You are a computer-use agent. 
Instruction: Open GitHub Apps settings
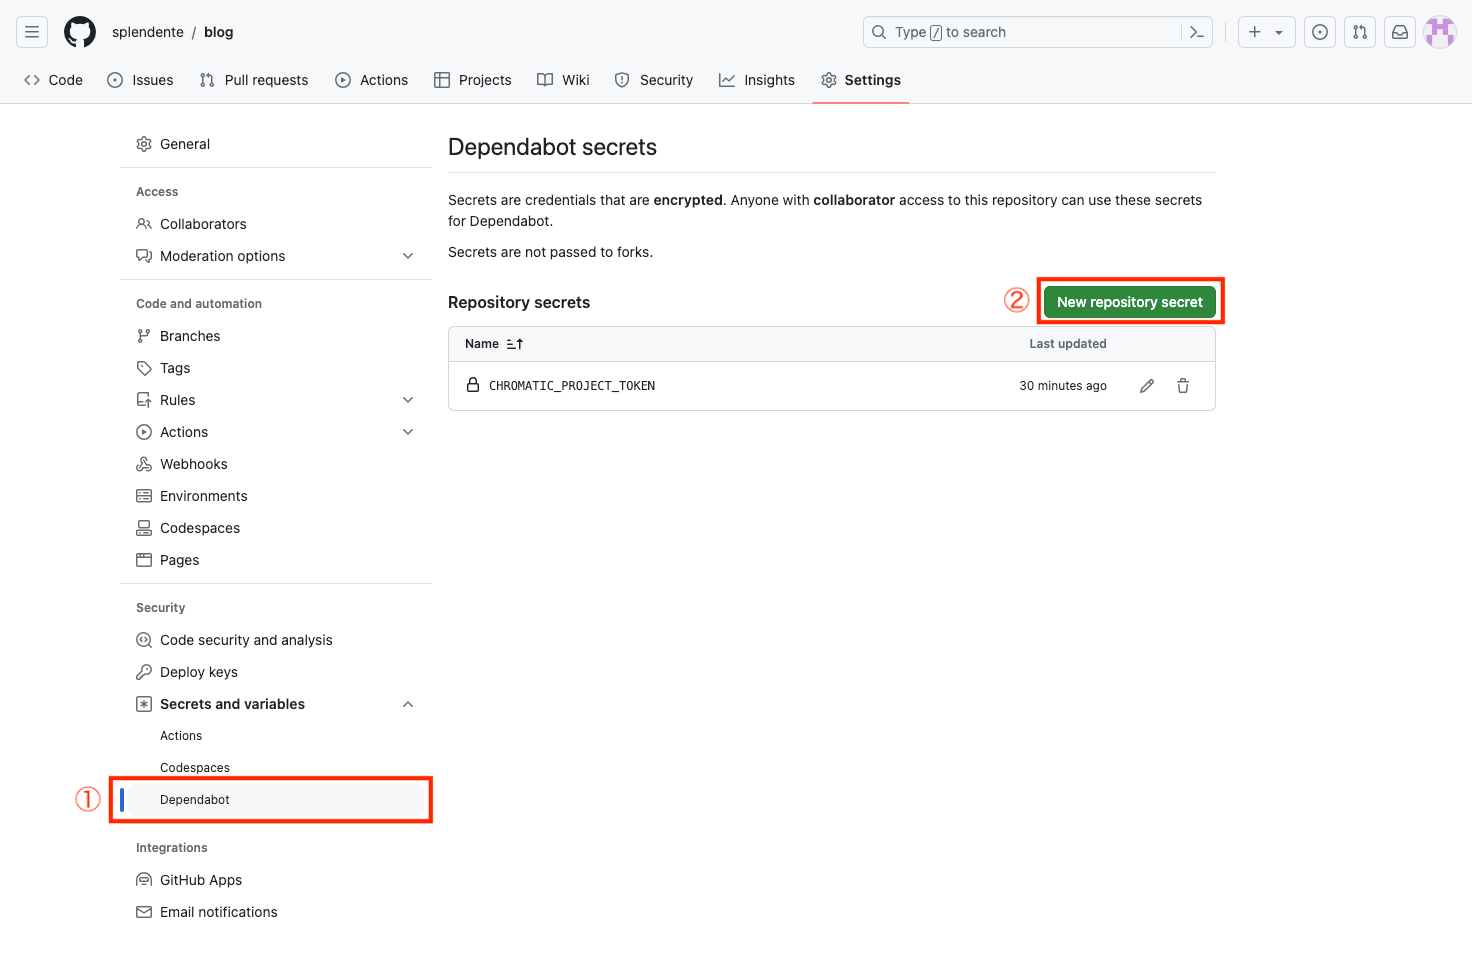(276, 880)
